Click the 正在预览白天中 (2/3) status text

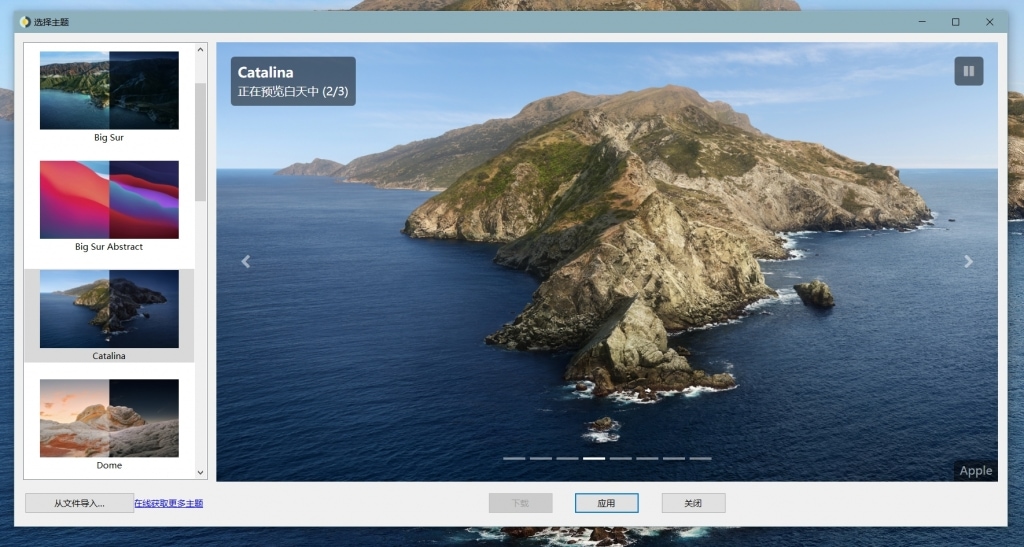tap(293, 91)
